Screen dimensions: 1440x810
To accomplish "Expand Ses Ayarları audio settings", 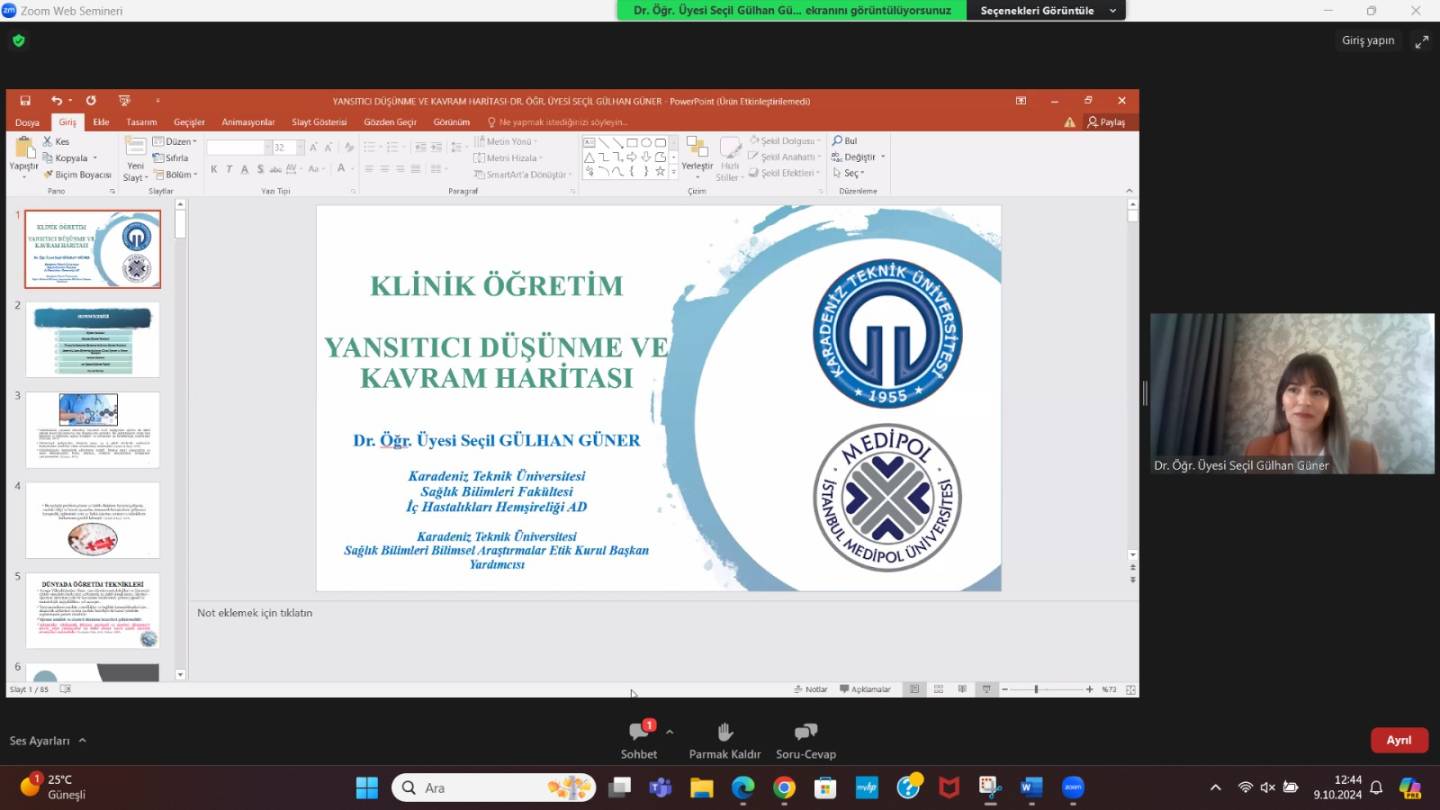I will pyautogui.click(x=48, y=741).
